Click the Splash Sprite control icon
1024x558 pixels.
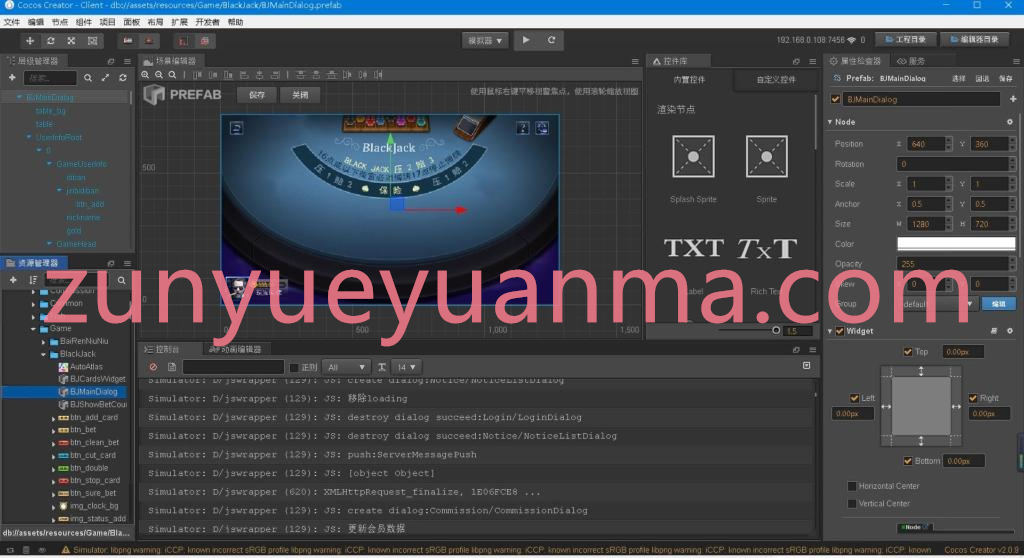tap(693, 157)
